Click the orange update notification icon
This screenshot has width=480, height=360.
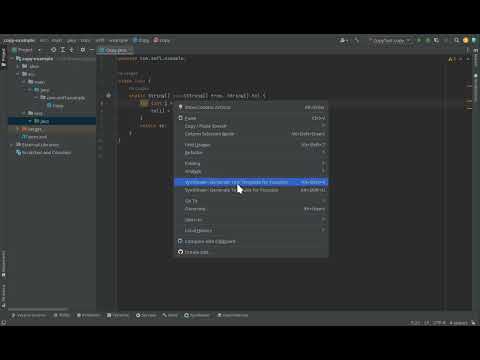[x=466, y=41]
